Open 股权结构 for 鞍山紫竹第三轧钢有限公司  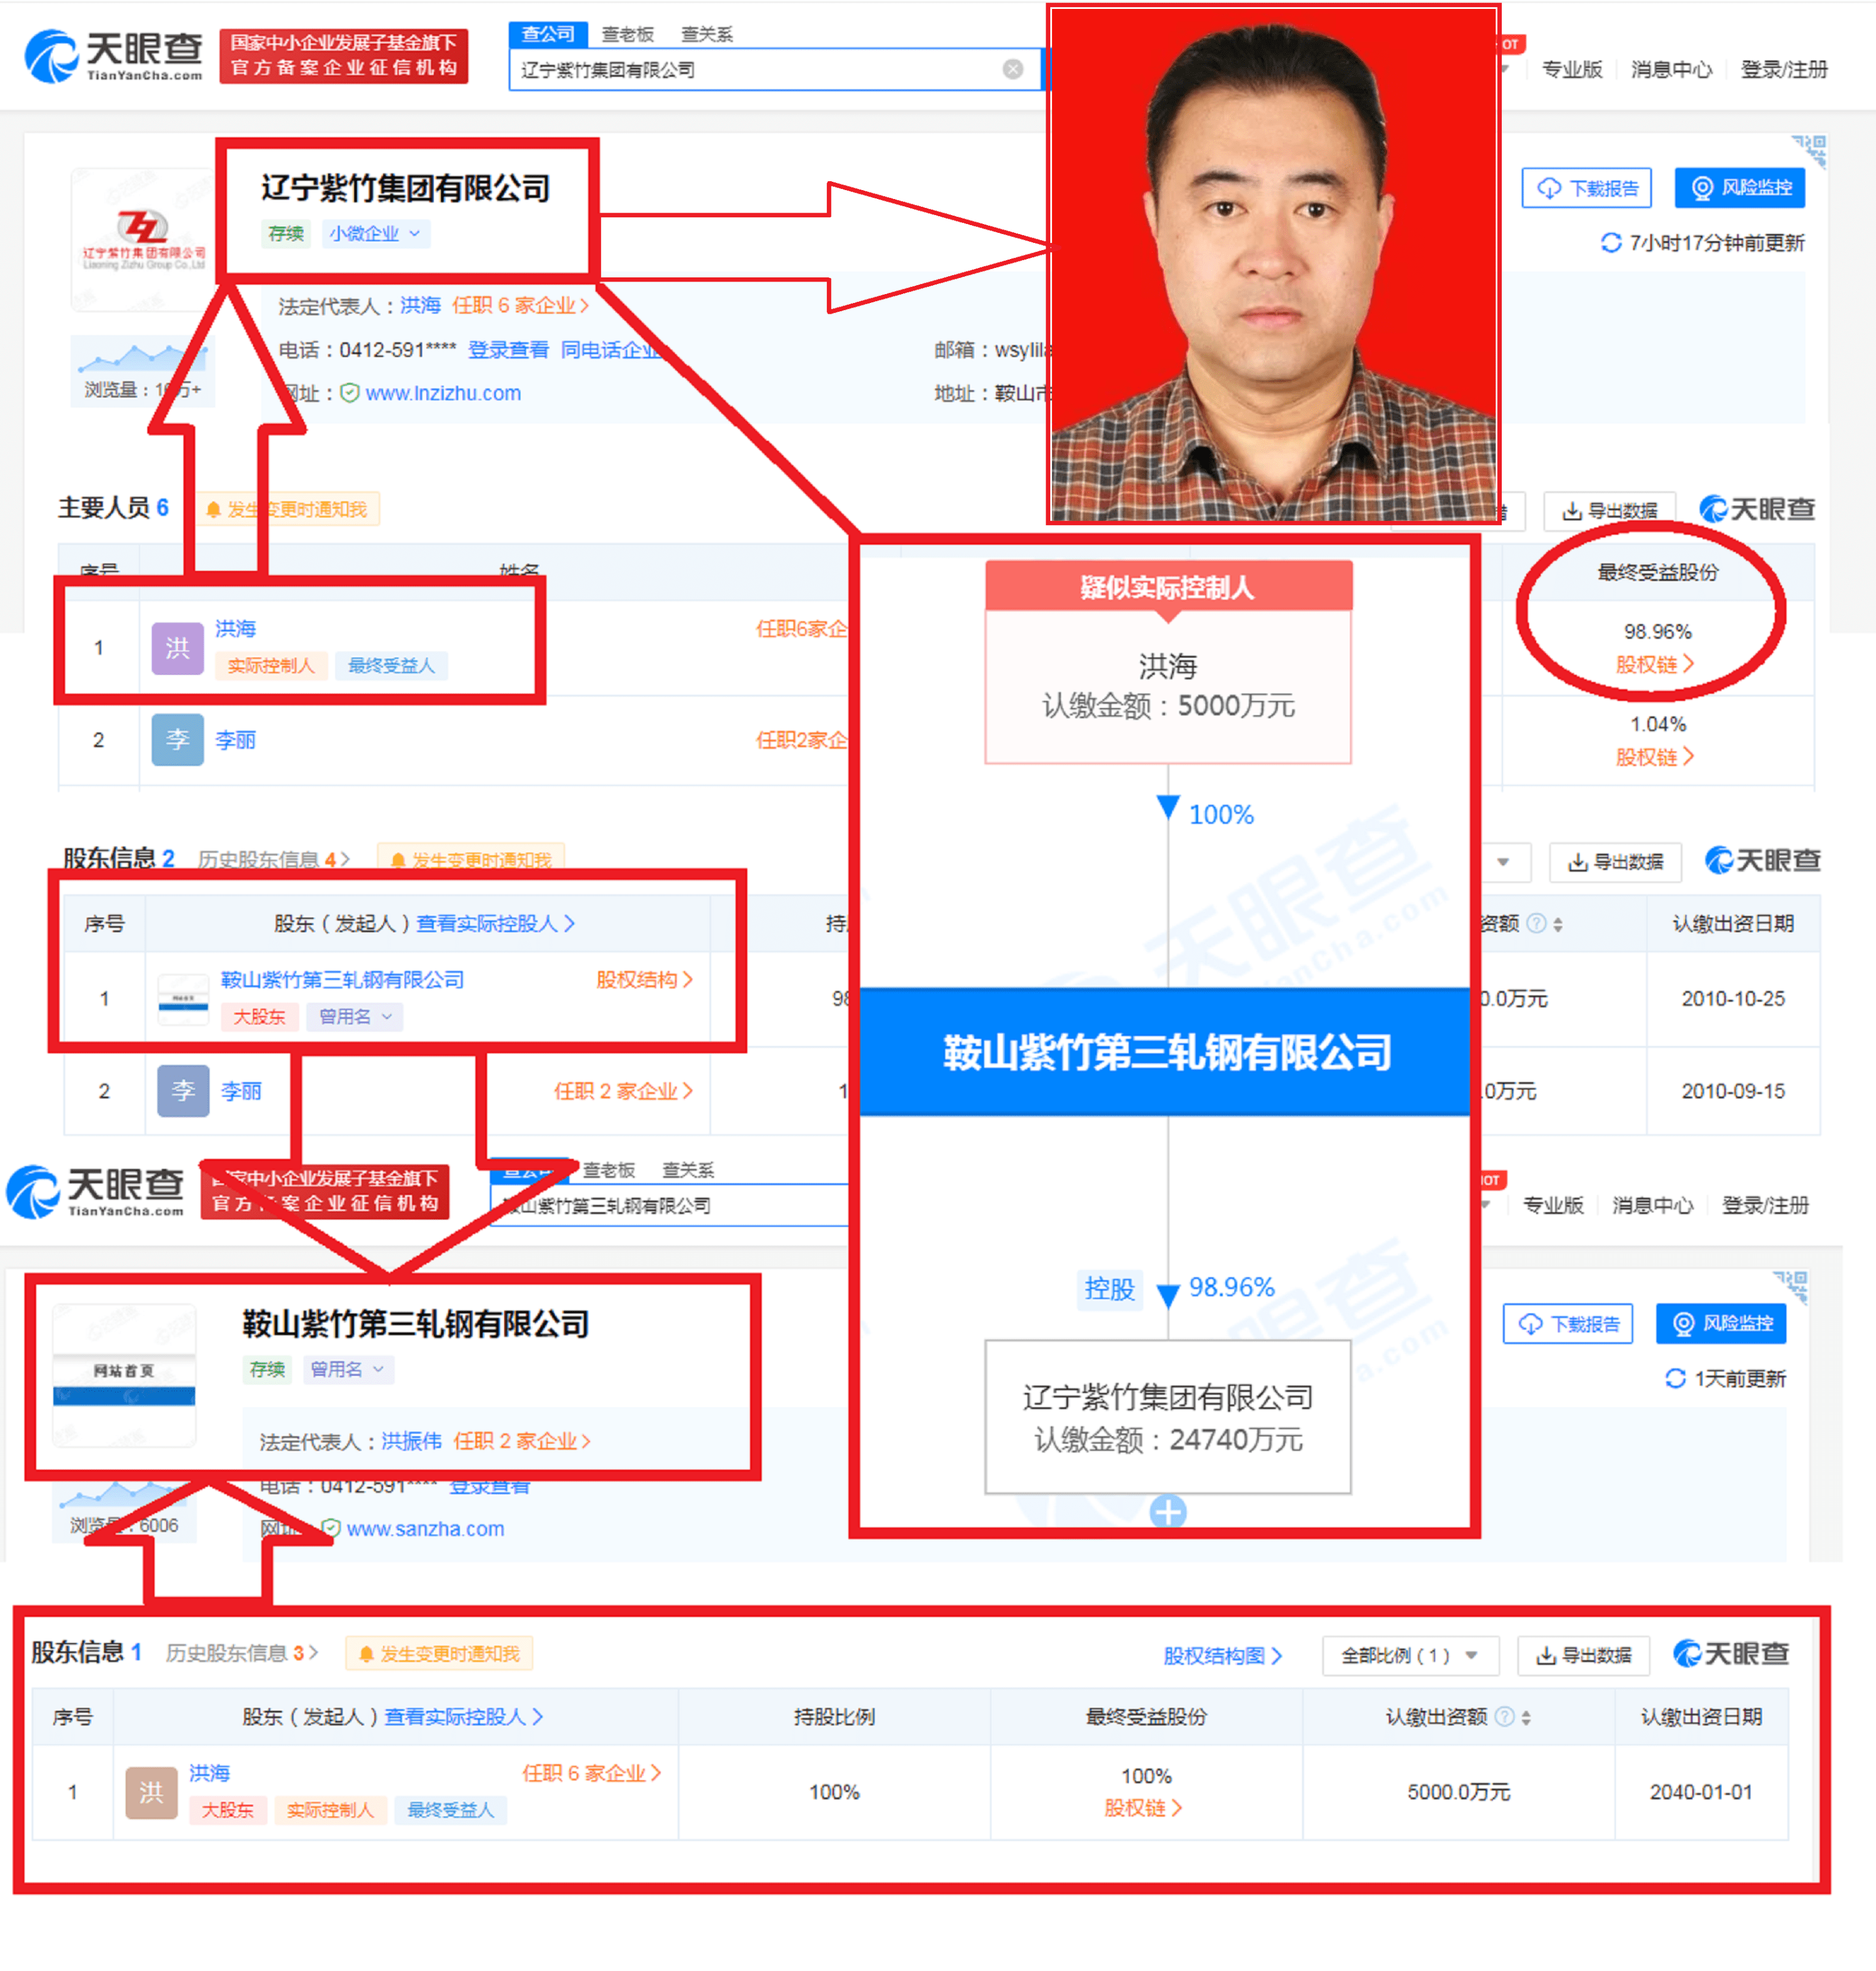644,980
